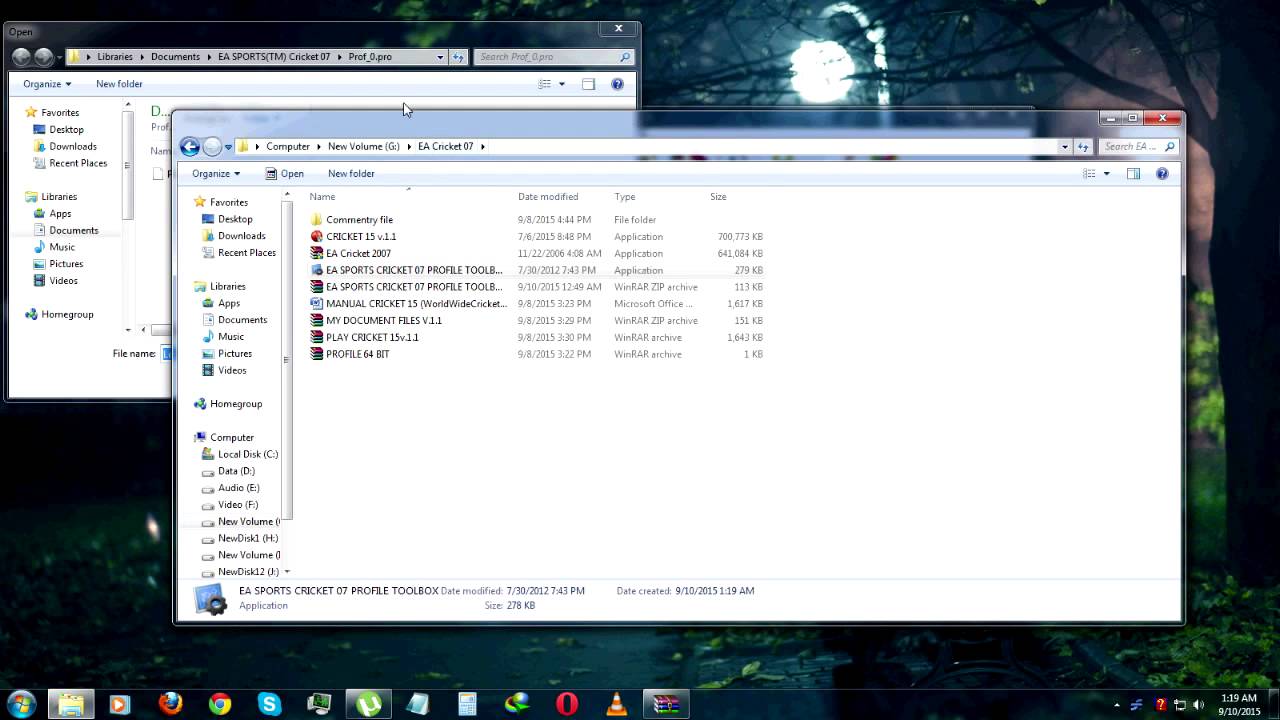The height and width of the screenshot is (720, 1280).
Task: Click navigation pane scrollbar in Open dialog
Action: [127, 165]
